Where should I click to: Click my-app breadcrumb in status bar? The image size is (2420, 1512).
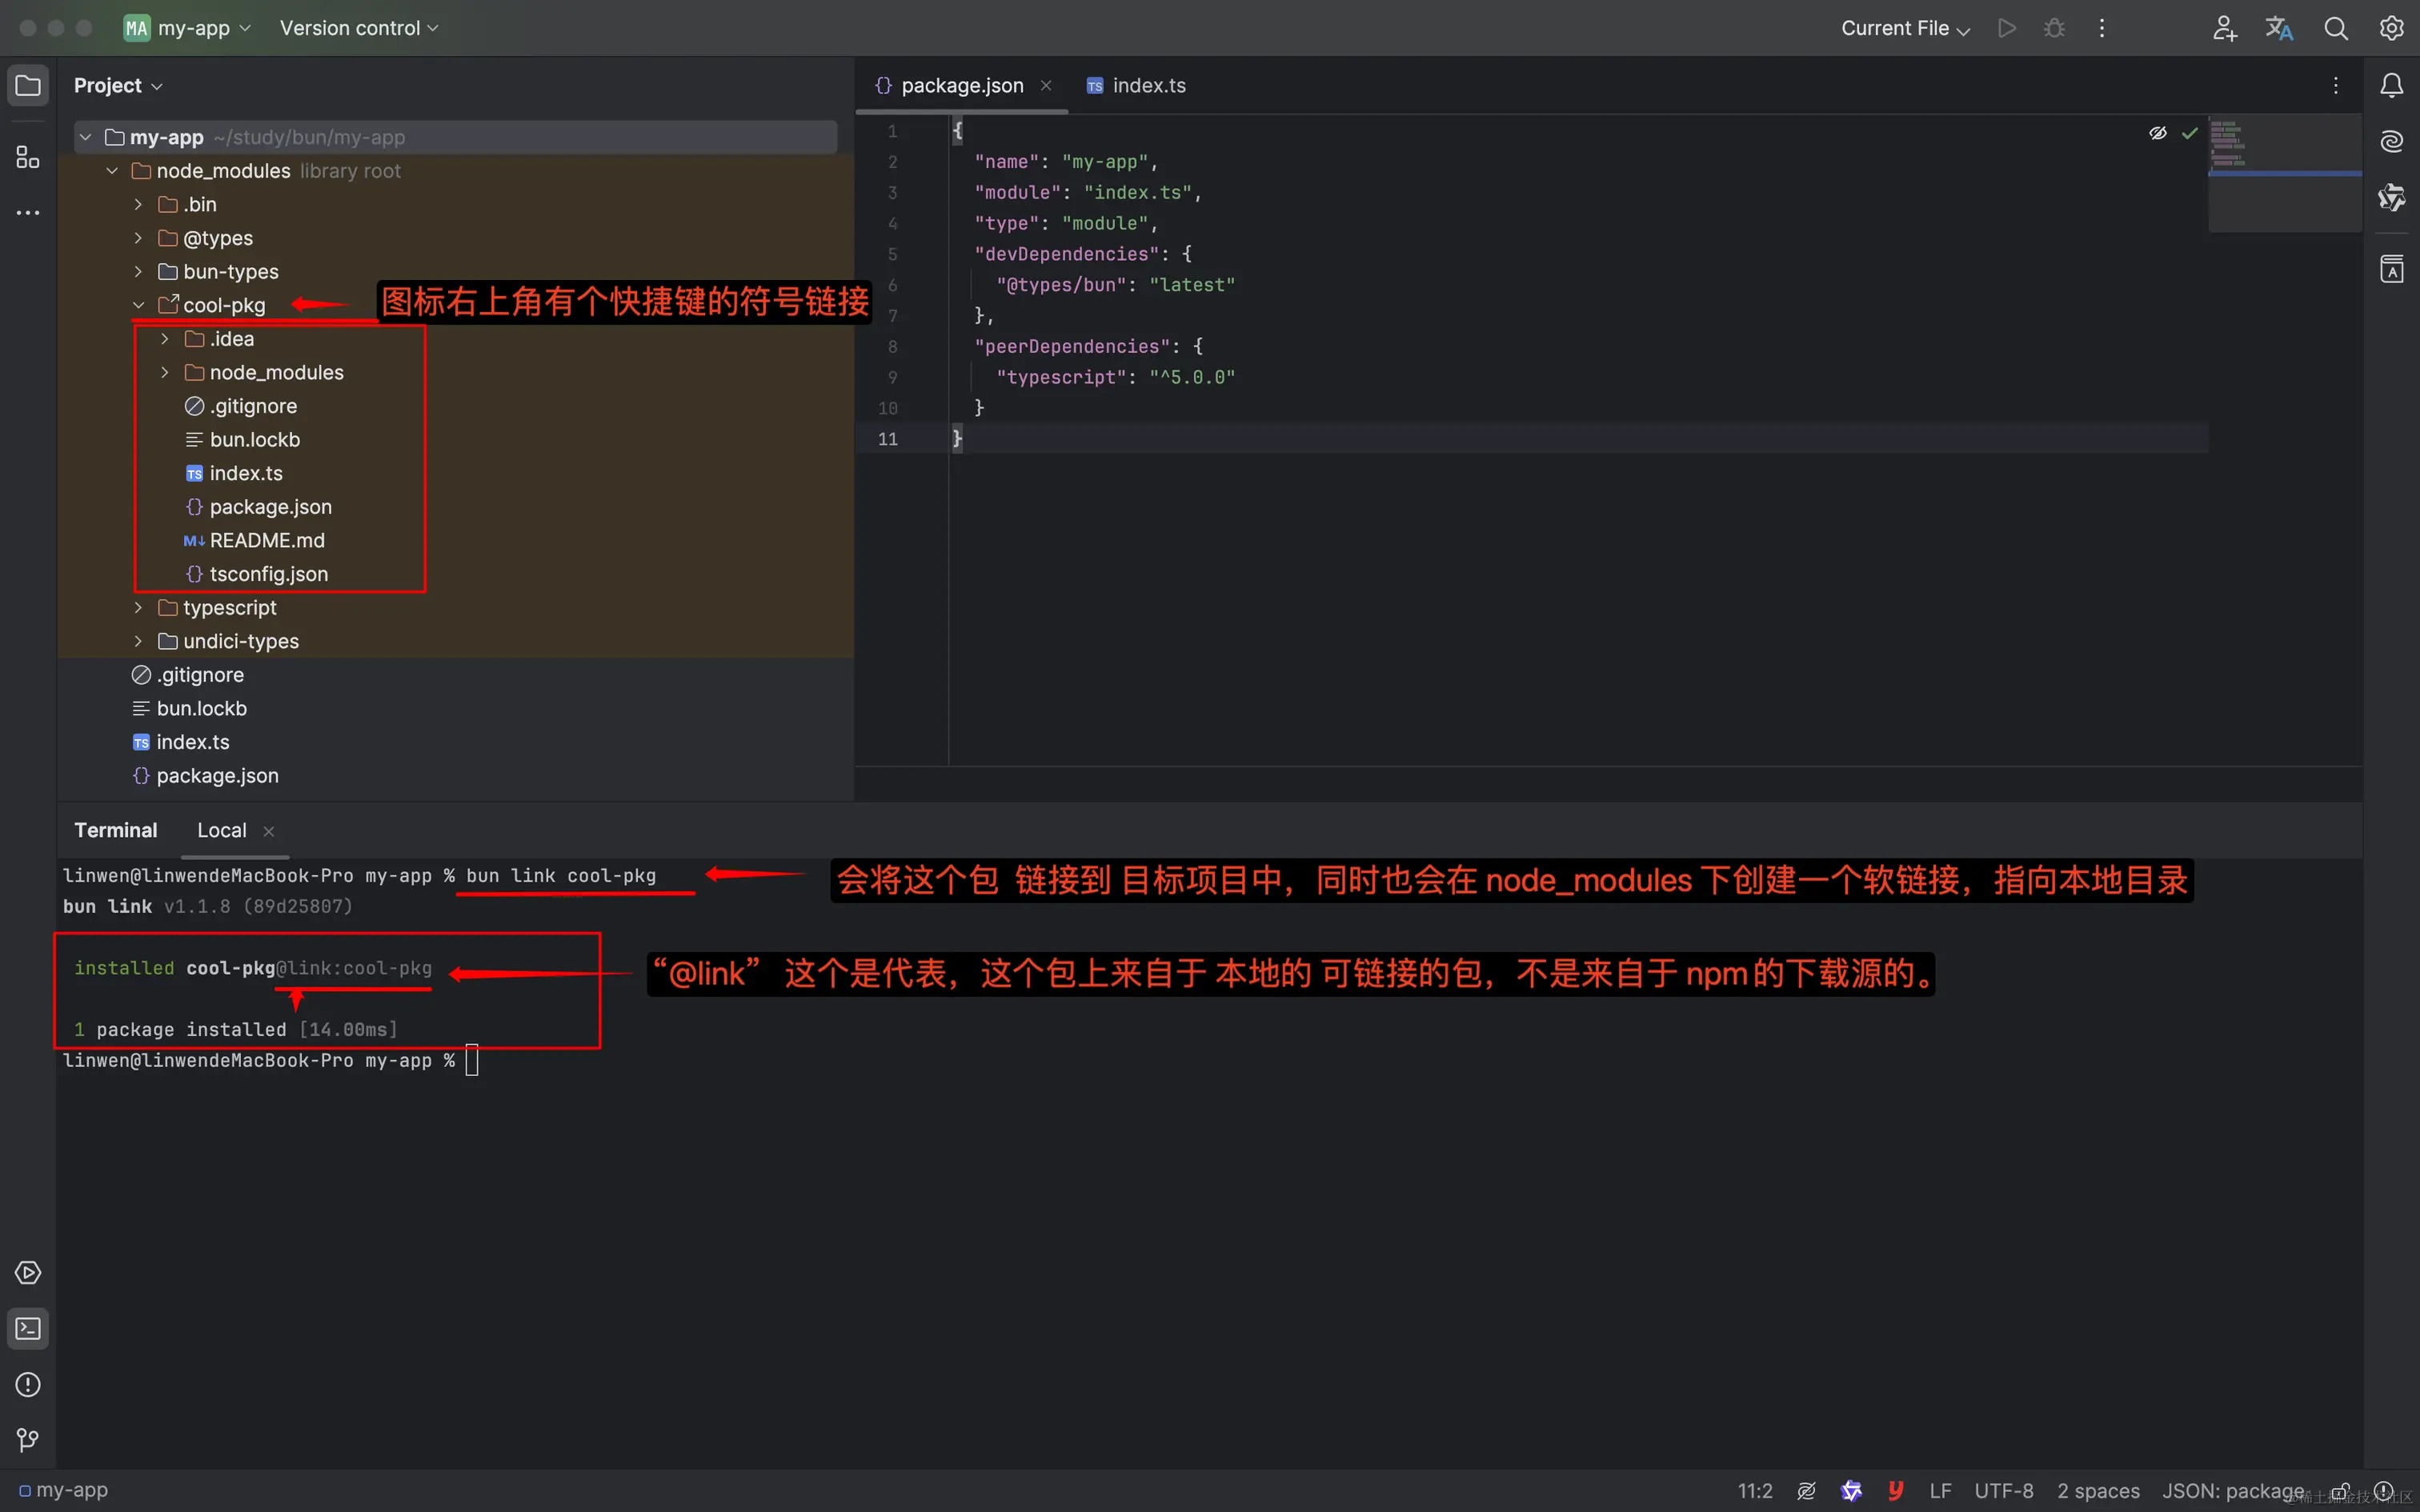63,1490
